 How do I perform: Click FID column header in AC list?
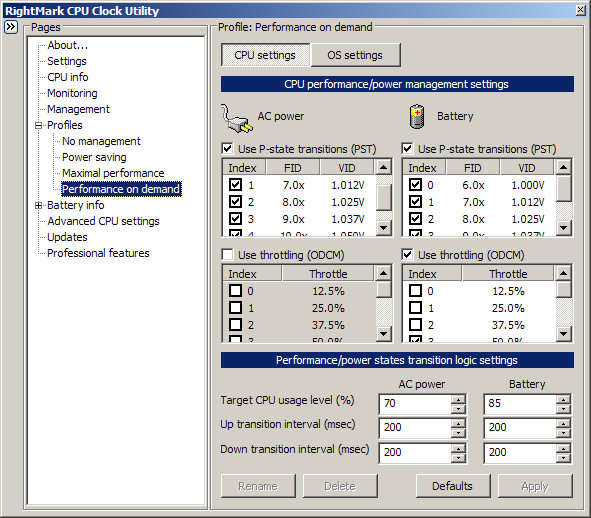pos(293,168)
